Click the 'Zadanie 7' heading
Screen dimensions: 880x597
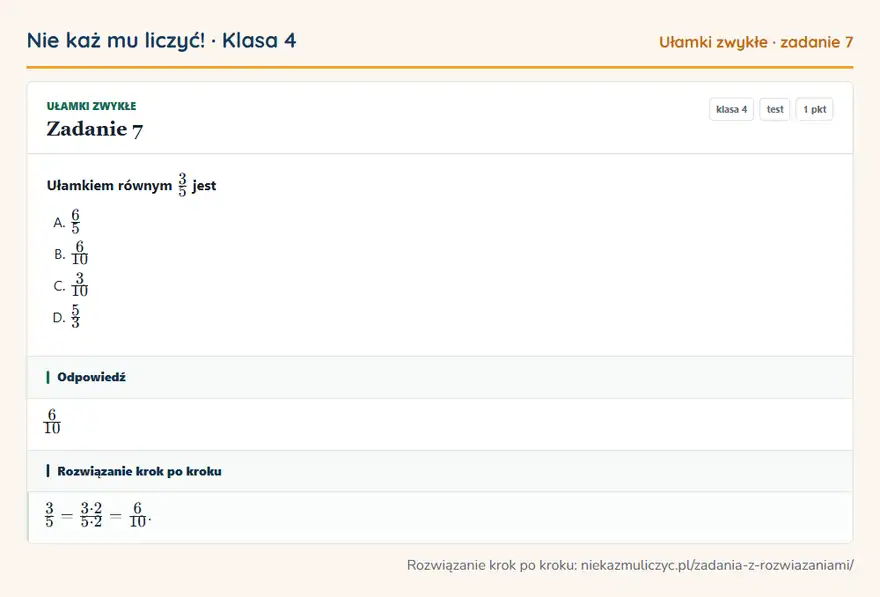[x=95, y=129]
